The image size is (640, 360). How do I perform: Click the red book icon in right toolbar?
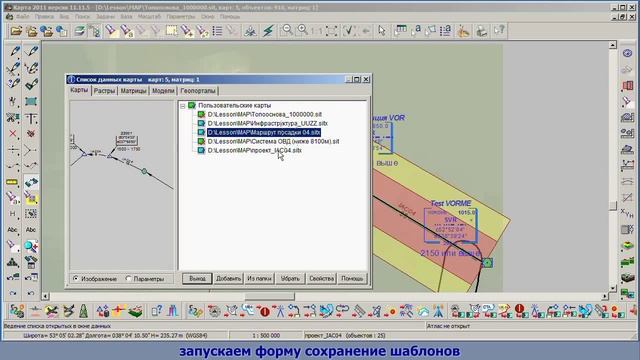click(627, 85)
